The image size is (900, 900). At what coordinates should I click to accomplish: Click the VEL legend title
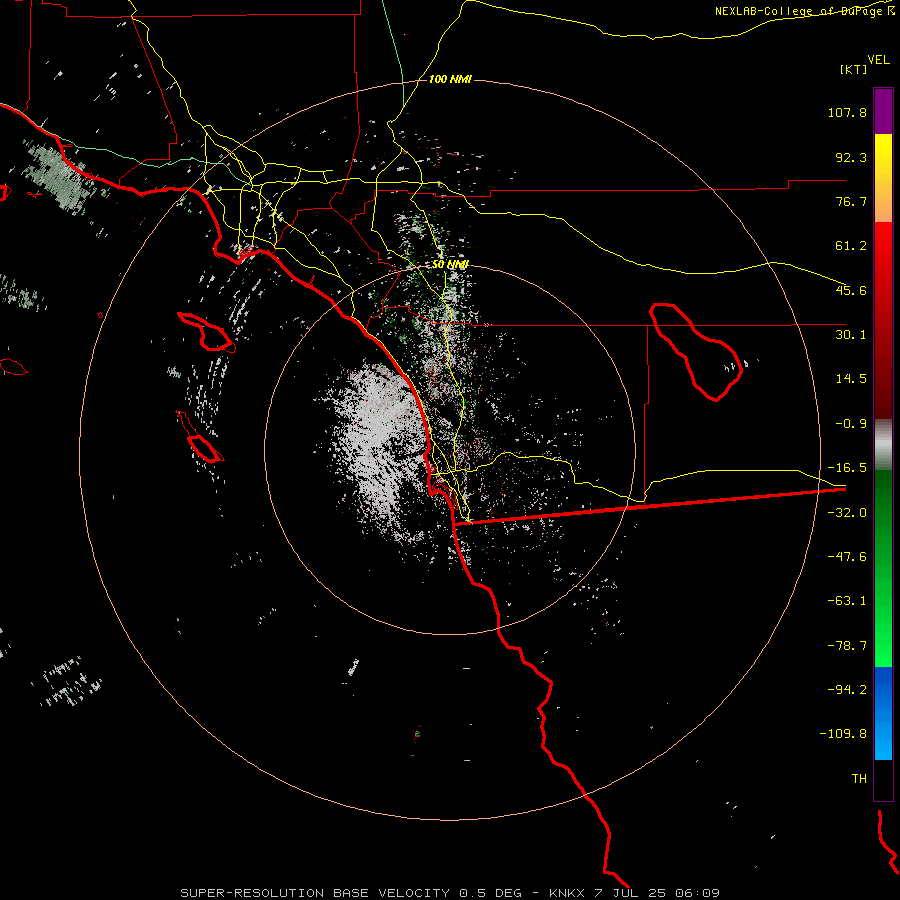tap(878, 60)
